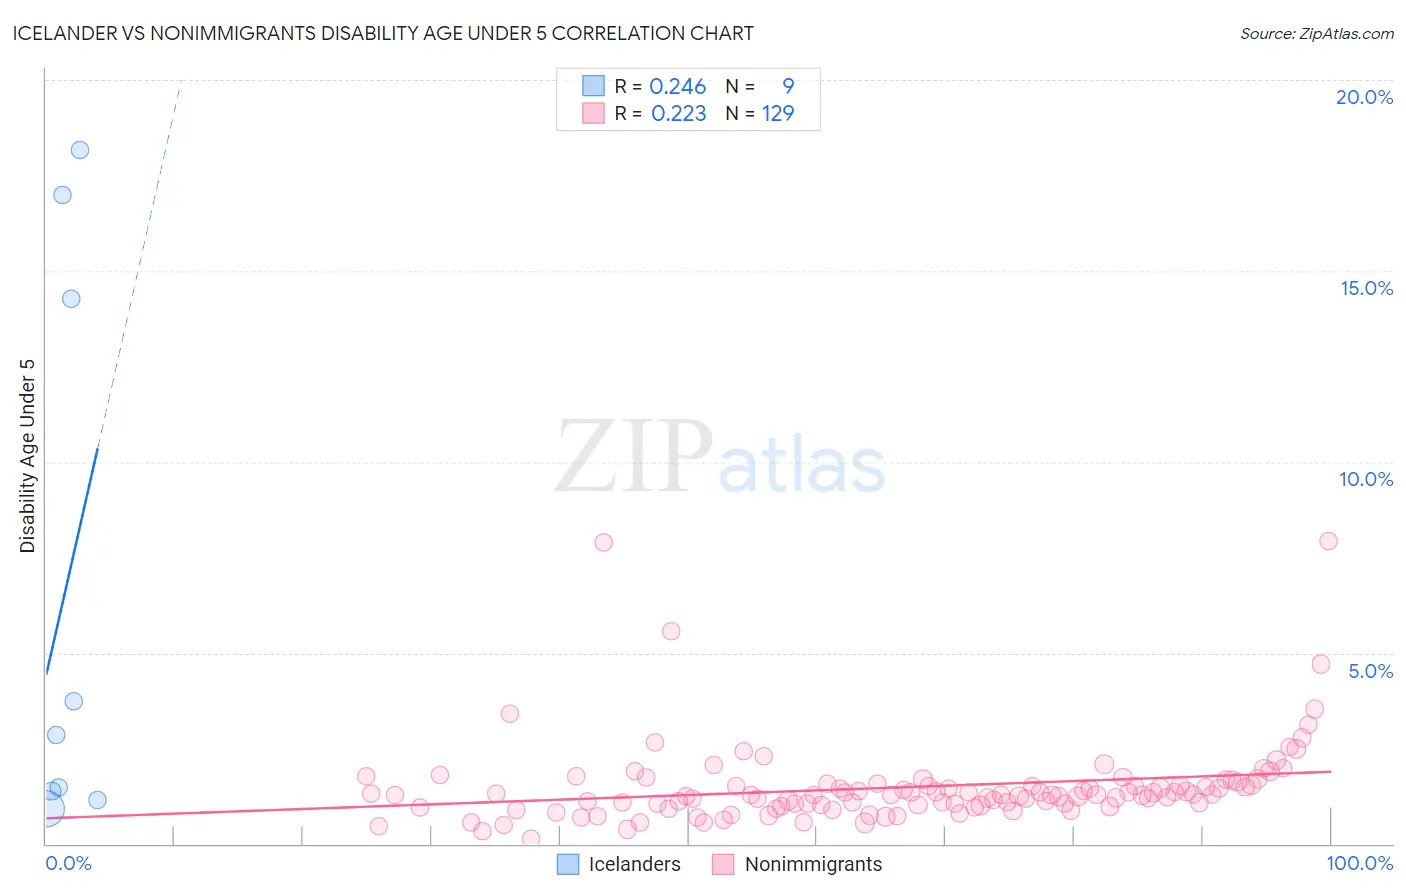Click the highest blue Icelander data point
1406x892 pixels.
click(x=80, y=150)
